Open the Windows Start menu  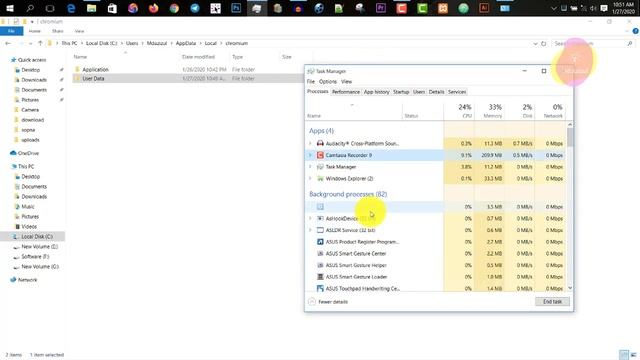point(10,8)
